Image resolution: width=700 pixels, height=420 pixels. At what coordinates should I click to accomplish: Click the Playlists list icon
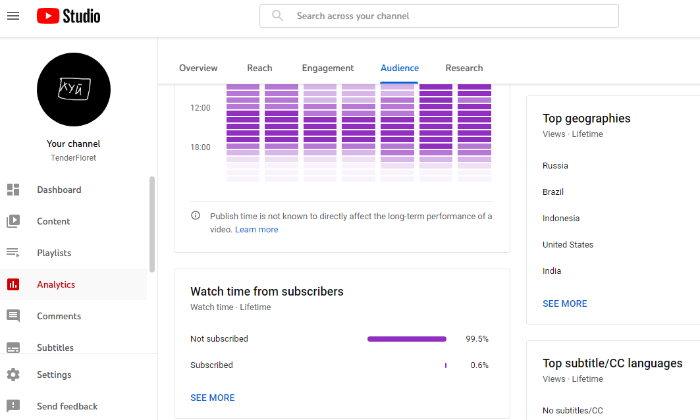13,253
